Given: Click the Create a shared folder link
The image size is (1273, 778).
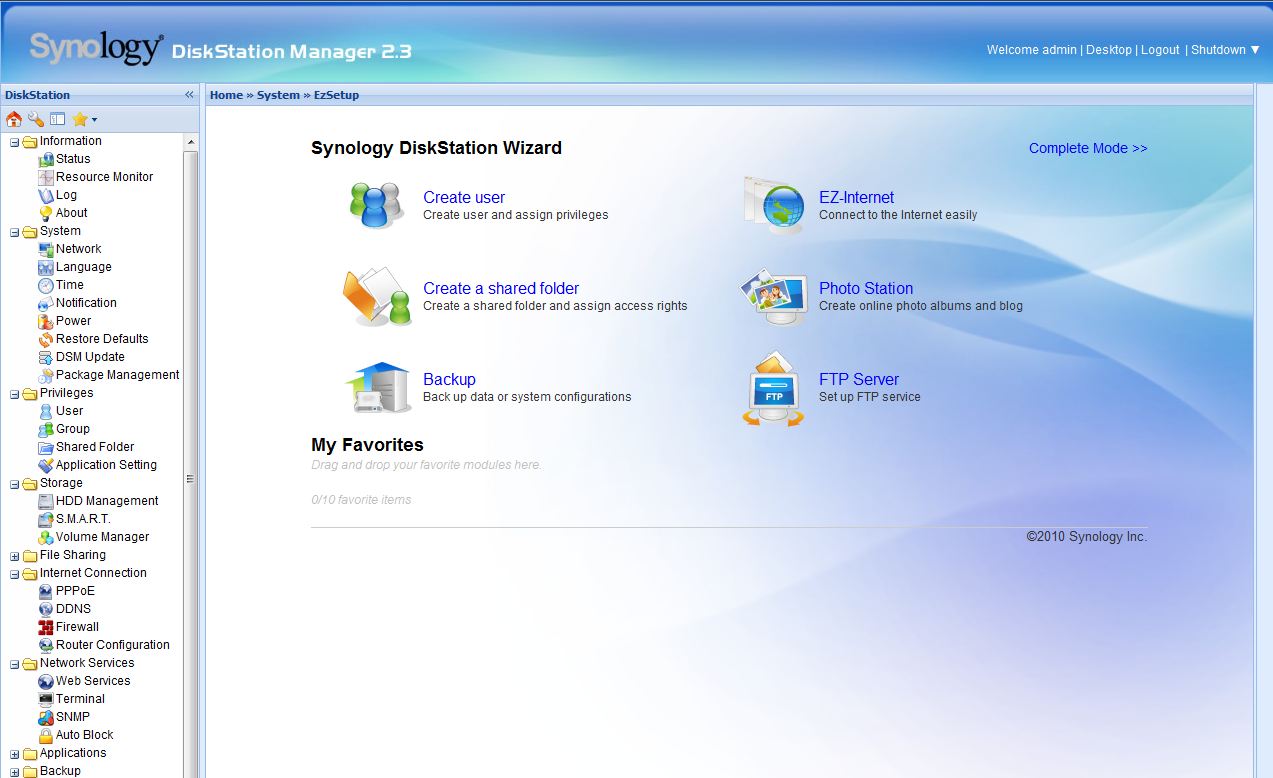Looking at the screenshot, I should click(501, 288).
